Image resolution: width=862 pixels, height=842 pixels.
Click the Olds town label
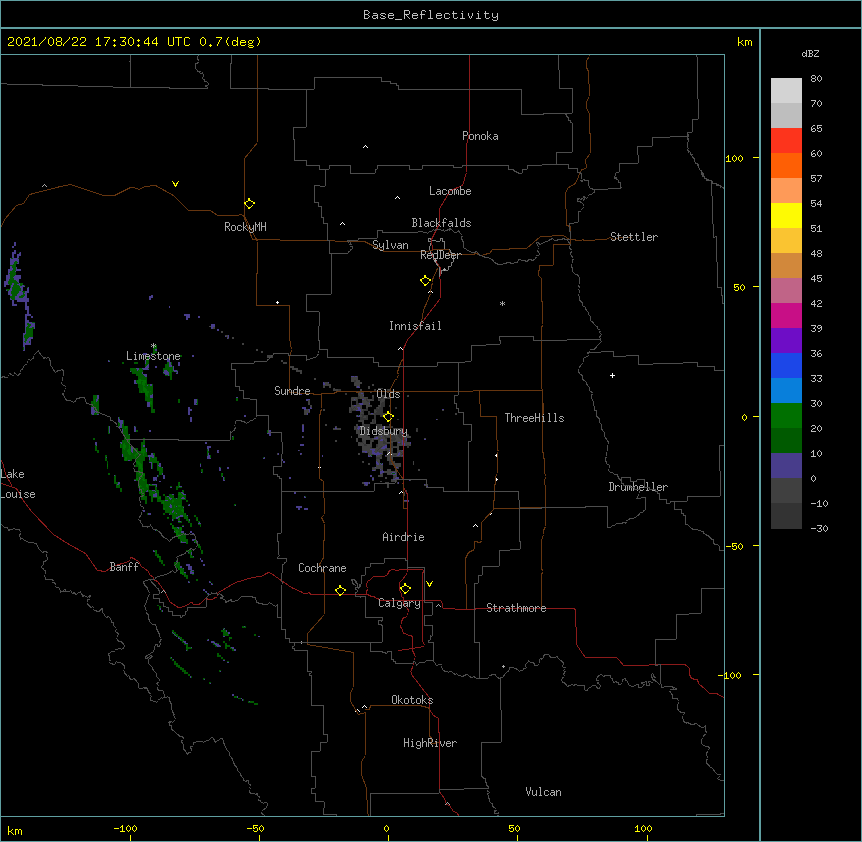388,394
